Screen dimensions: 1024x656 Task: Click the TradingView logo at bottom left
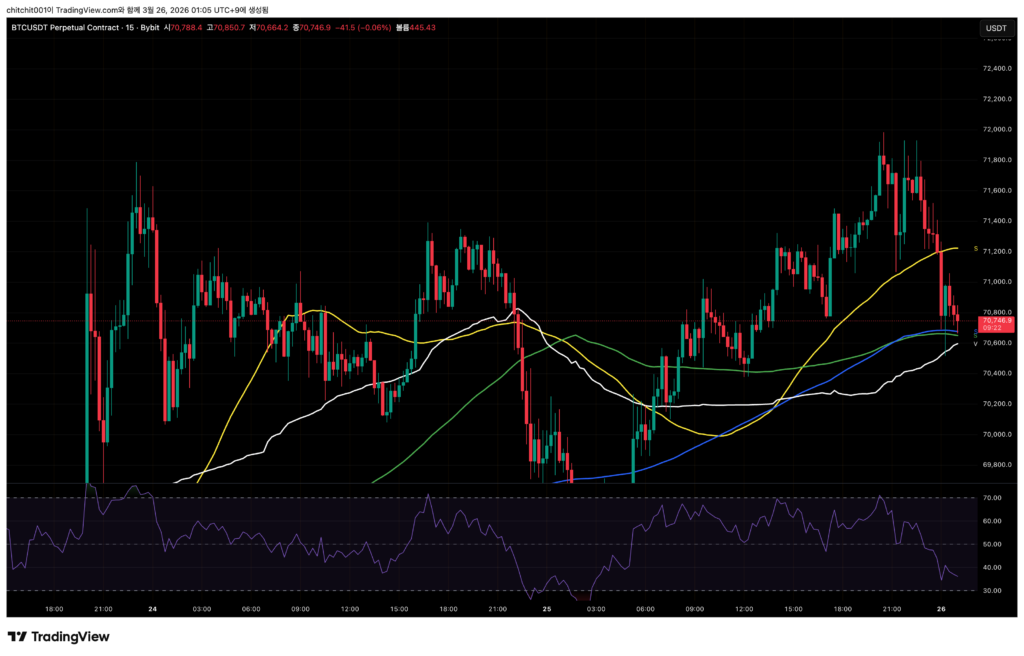pos(59,637)
